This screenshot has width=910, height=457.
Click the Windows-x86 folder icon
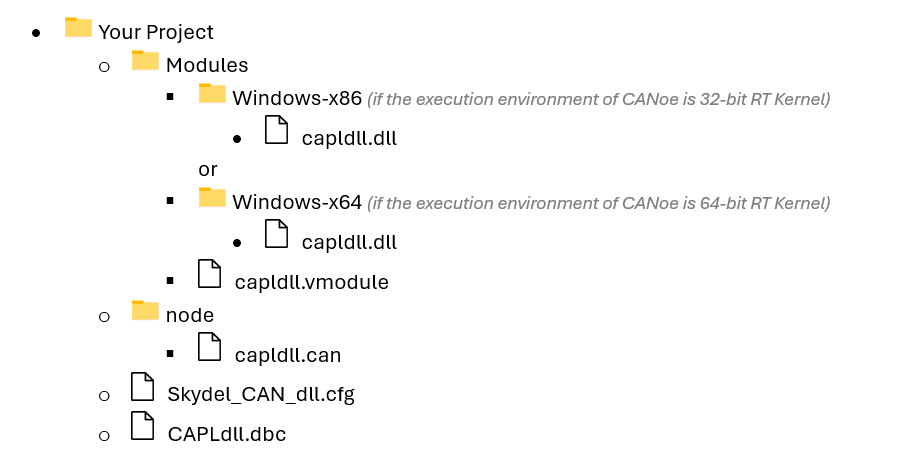212,94
